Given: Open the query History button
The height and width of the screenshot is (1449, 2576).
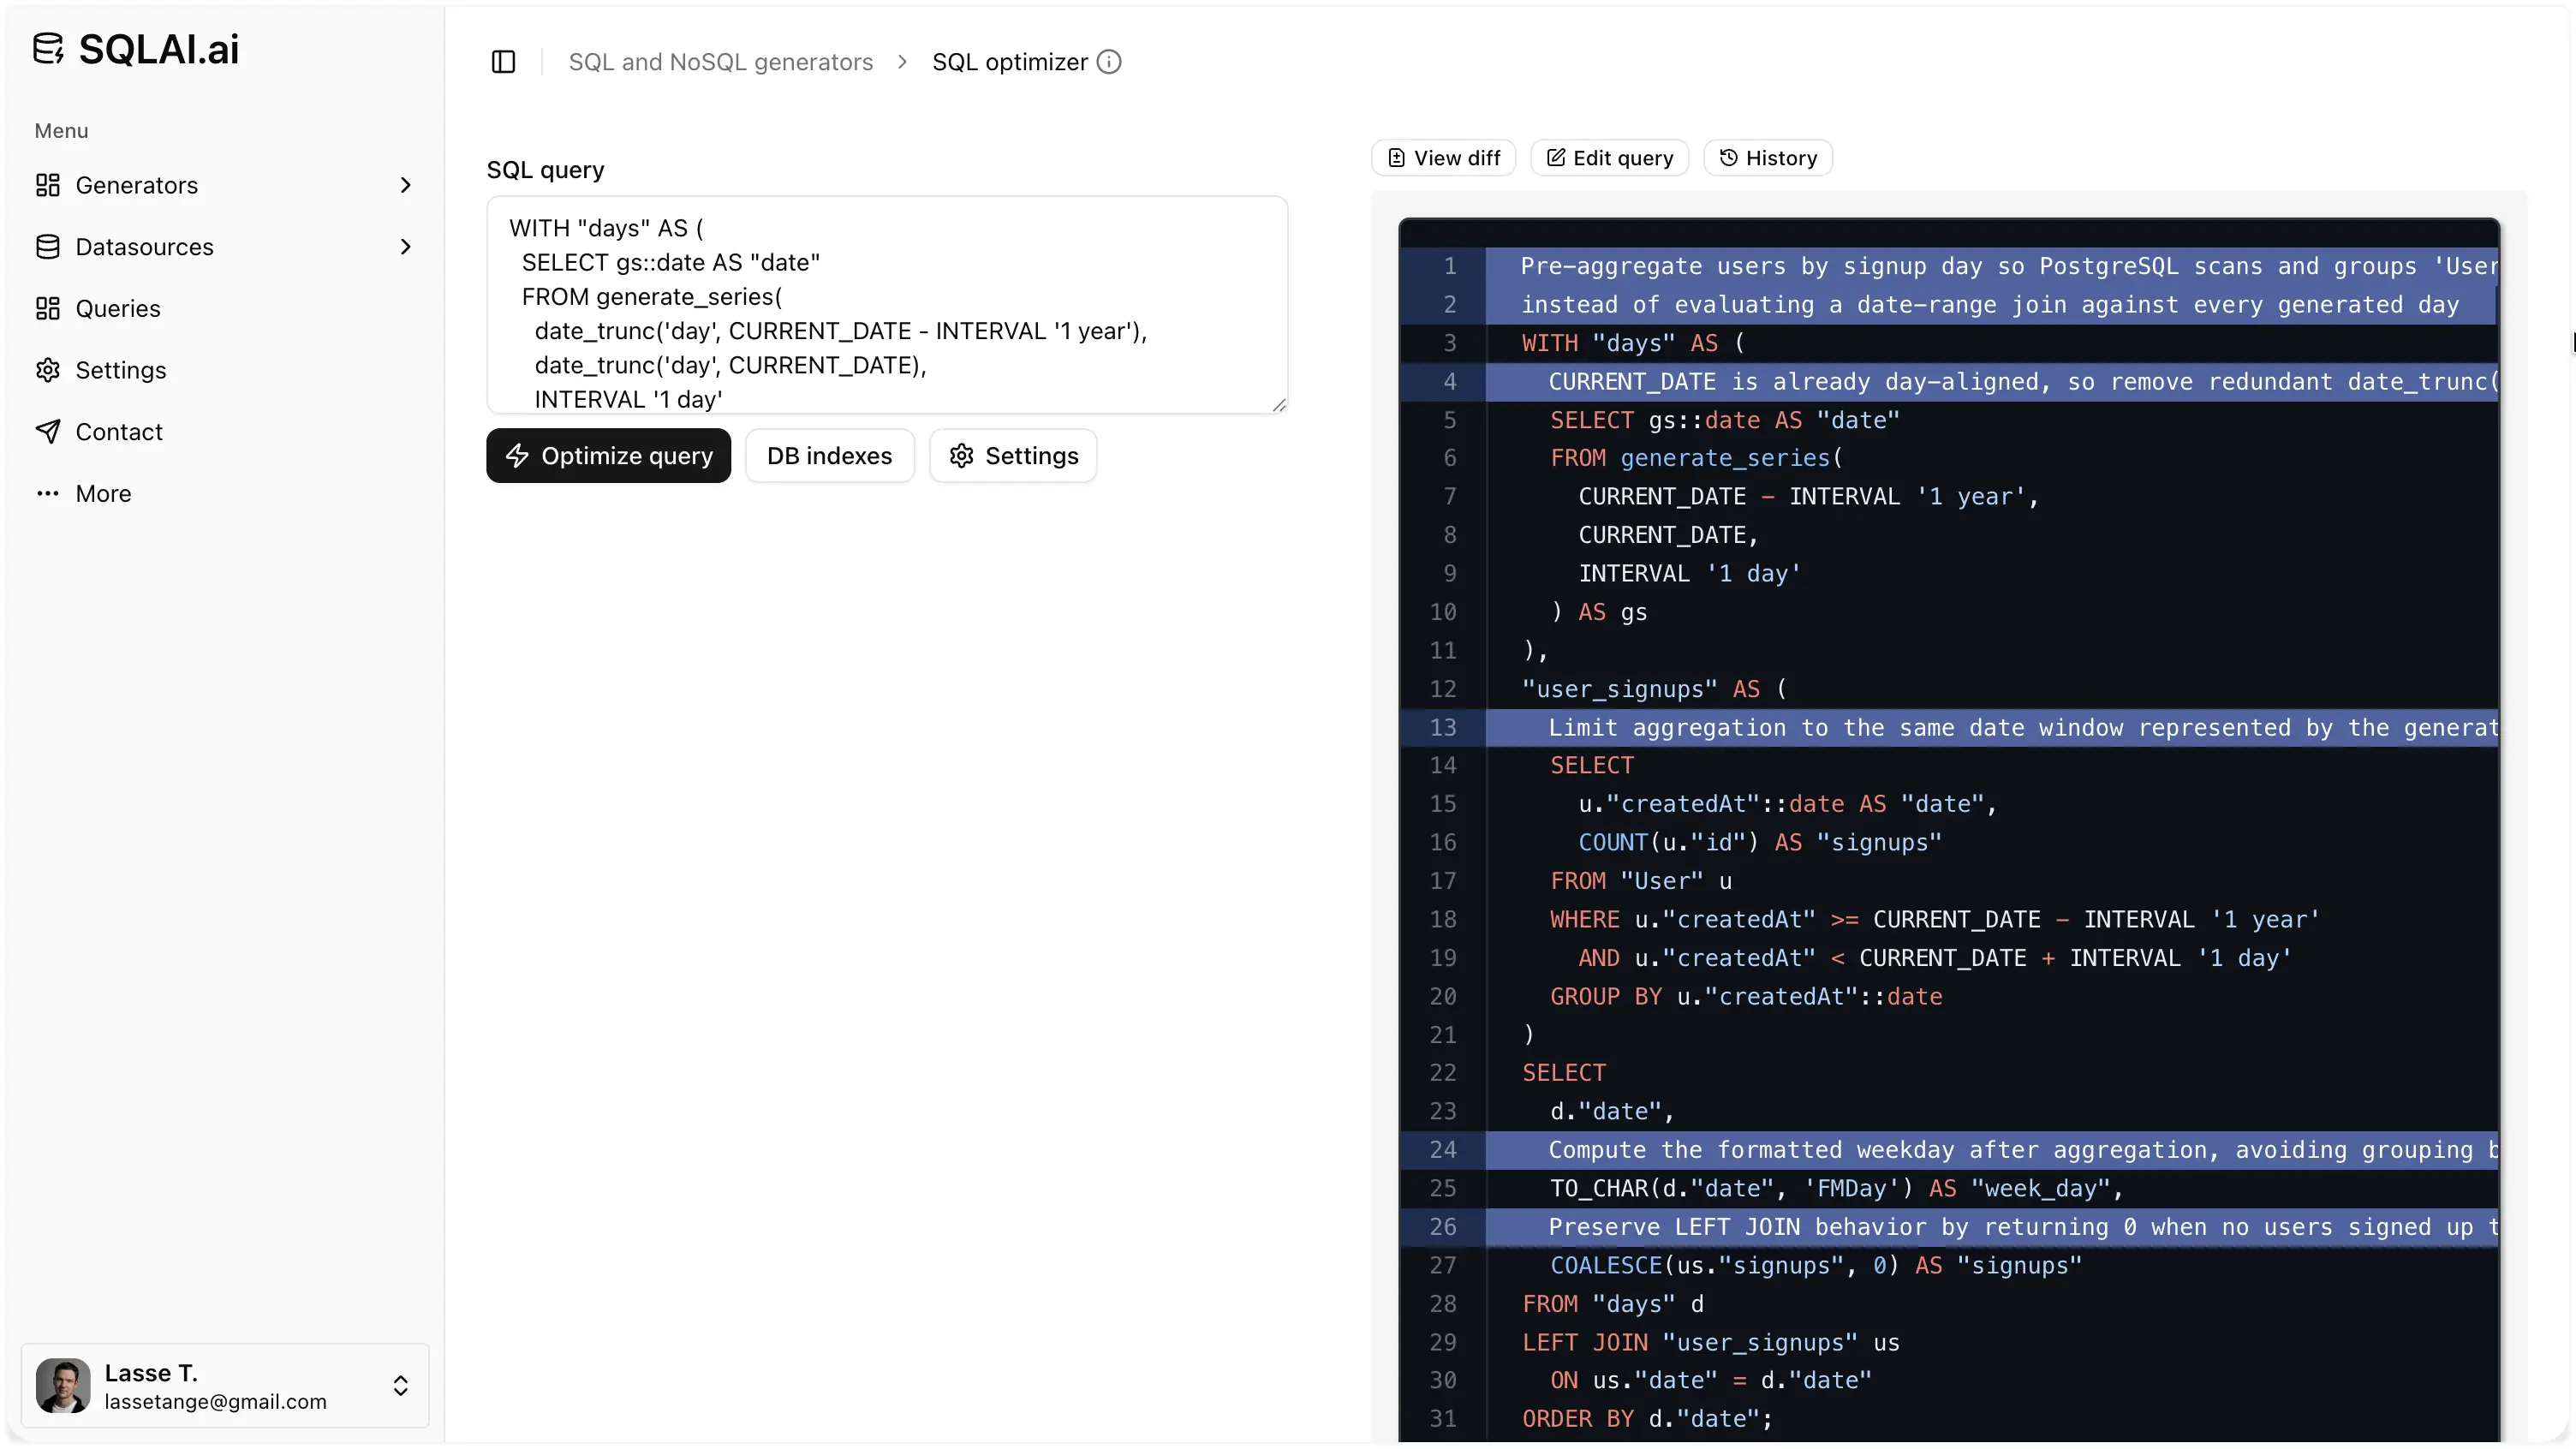Looking at the screenshot, I should point(1768,158).
